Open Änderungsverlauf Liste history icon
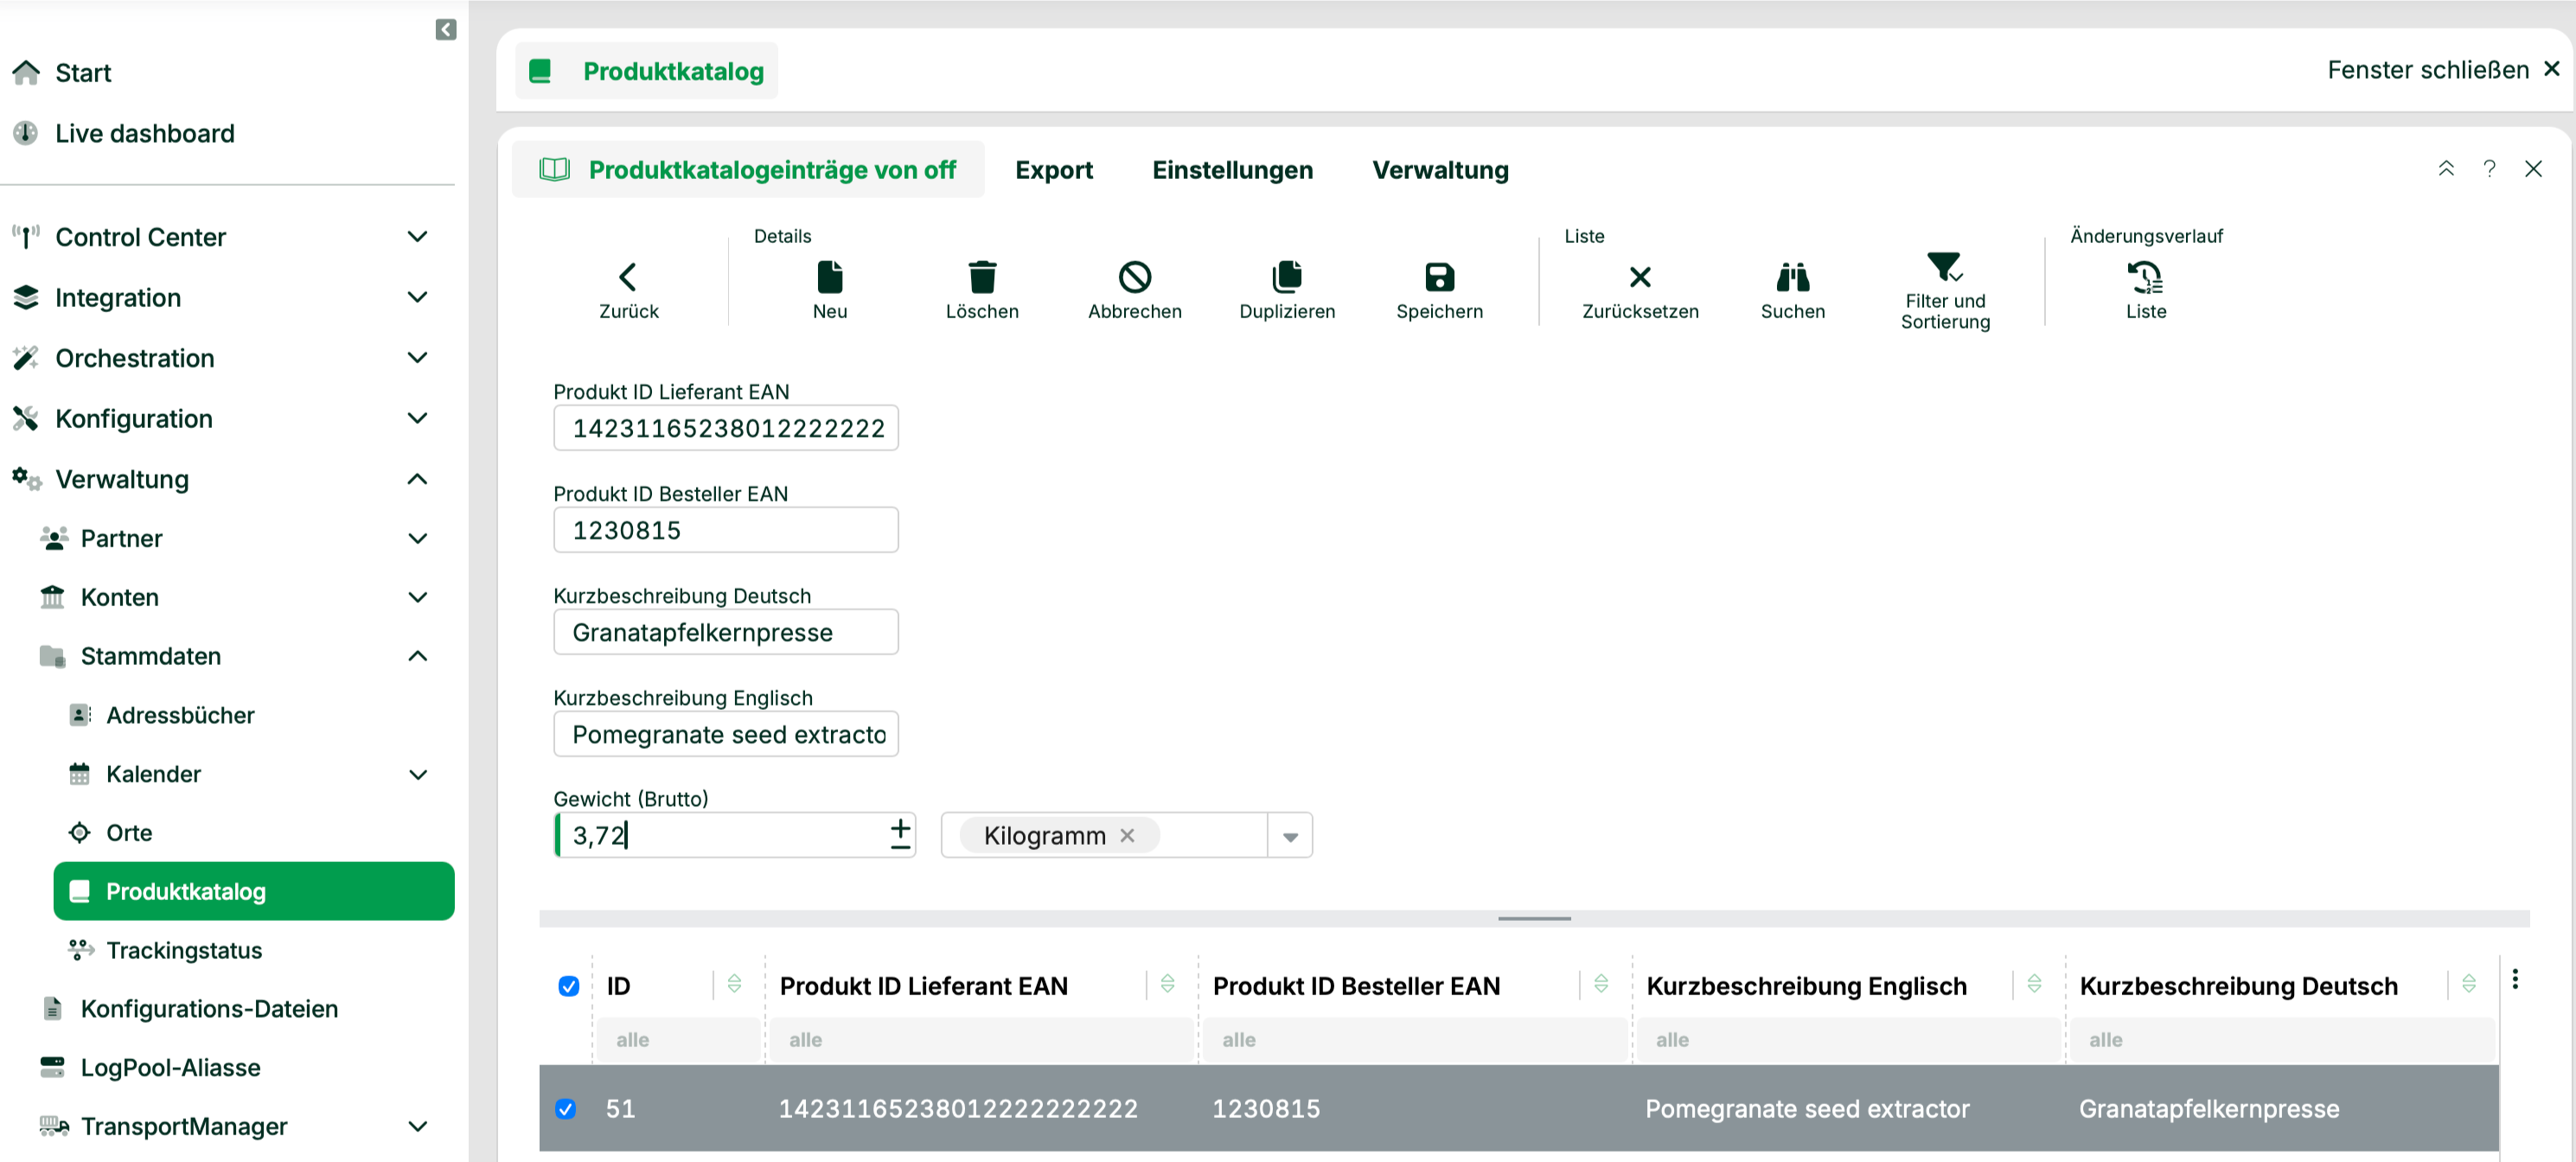 2145,277
